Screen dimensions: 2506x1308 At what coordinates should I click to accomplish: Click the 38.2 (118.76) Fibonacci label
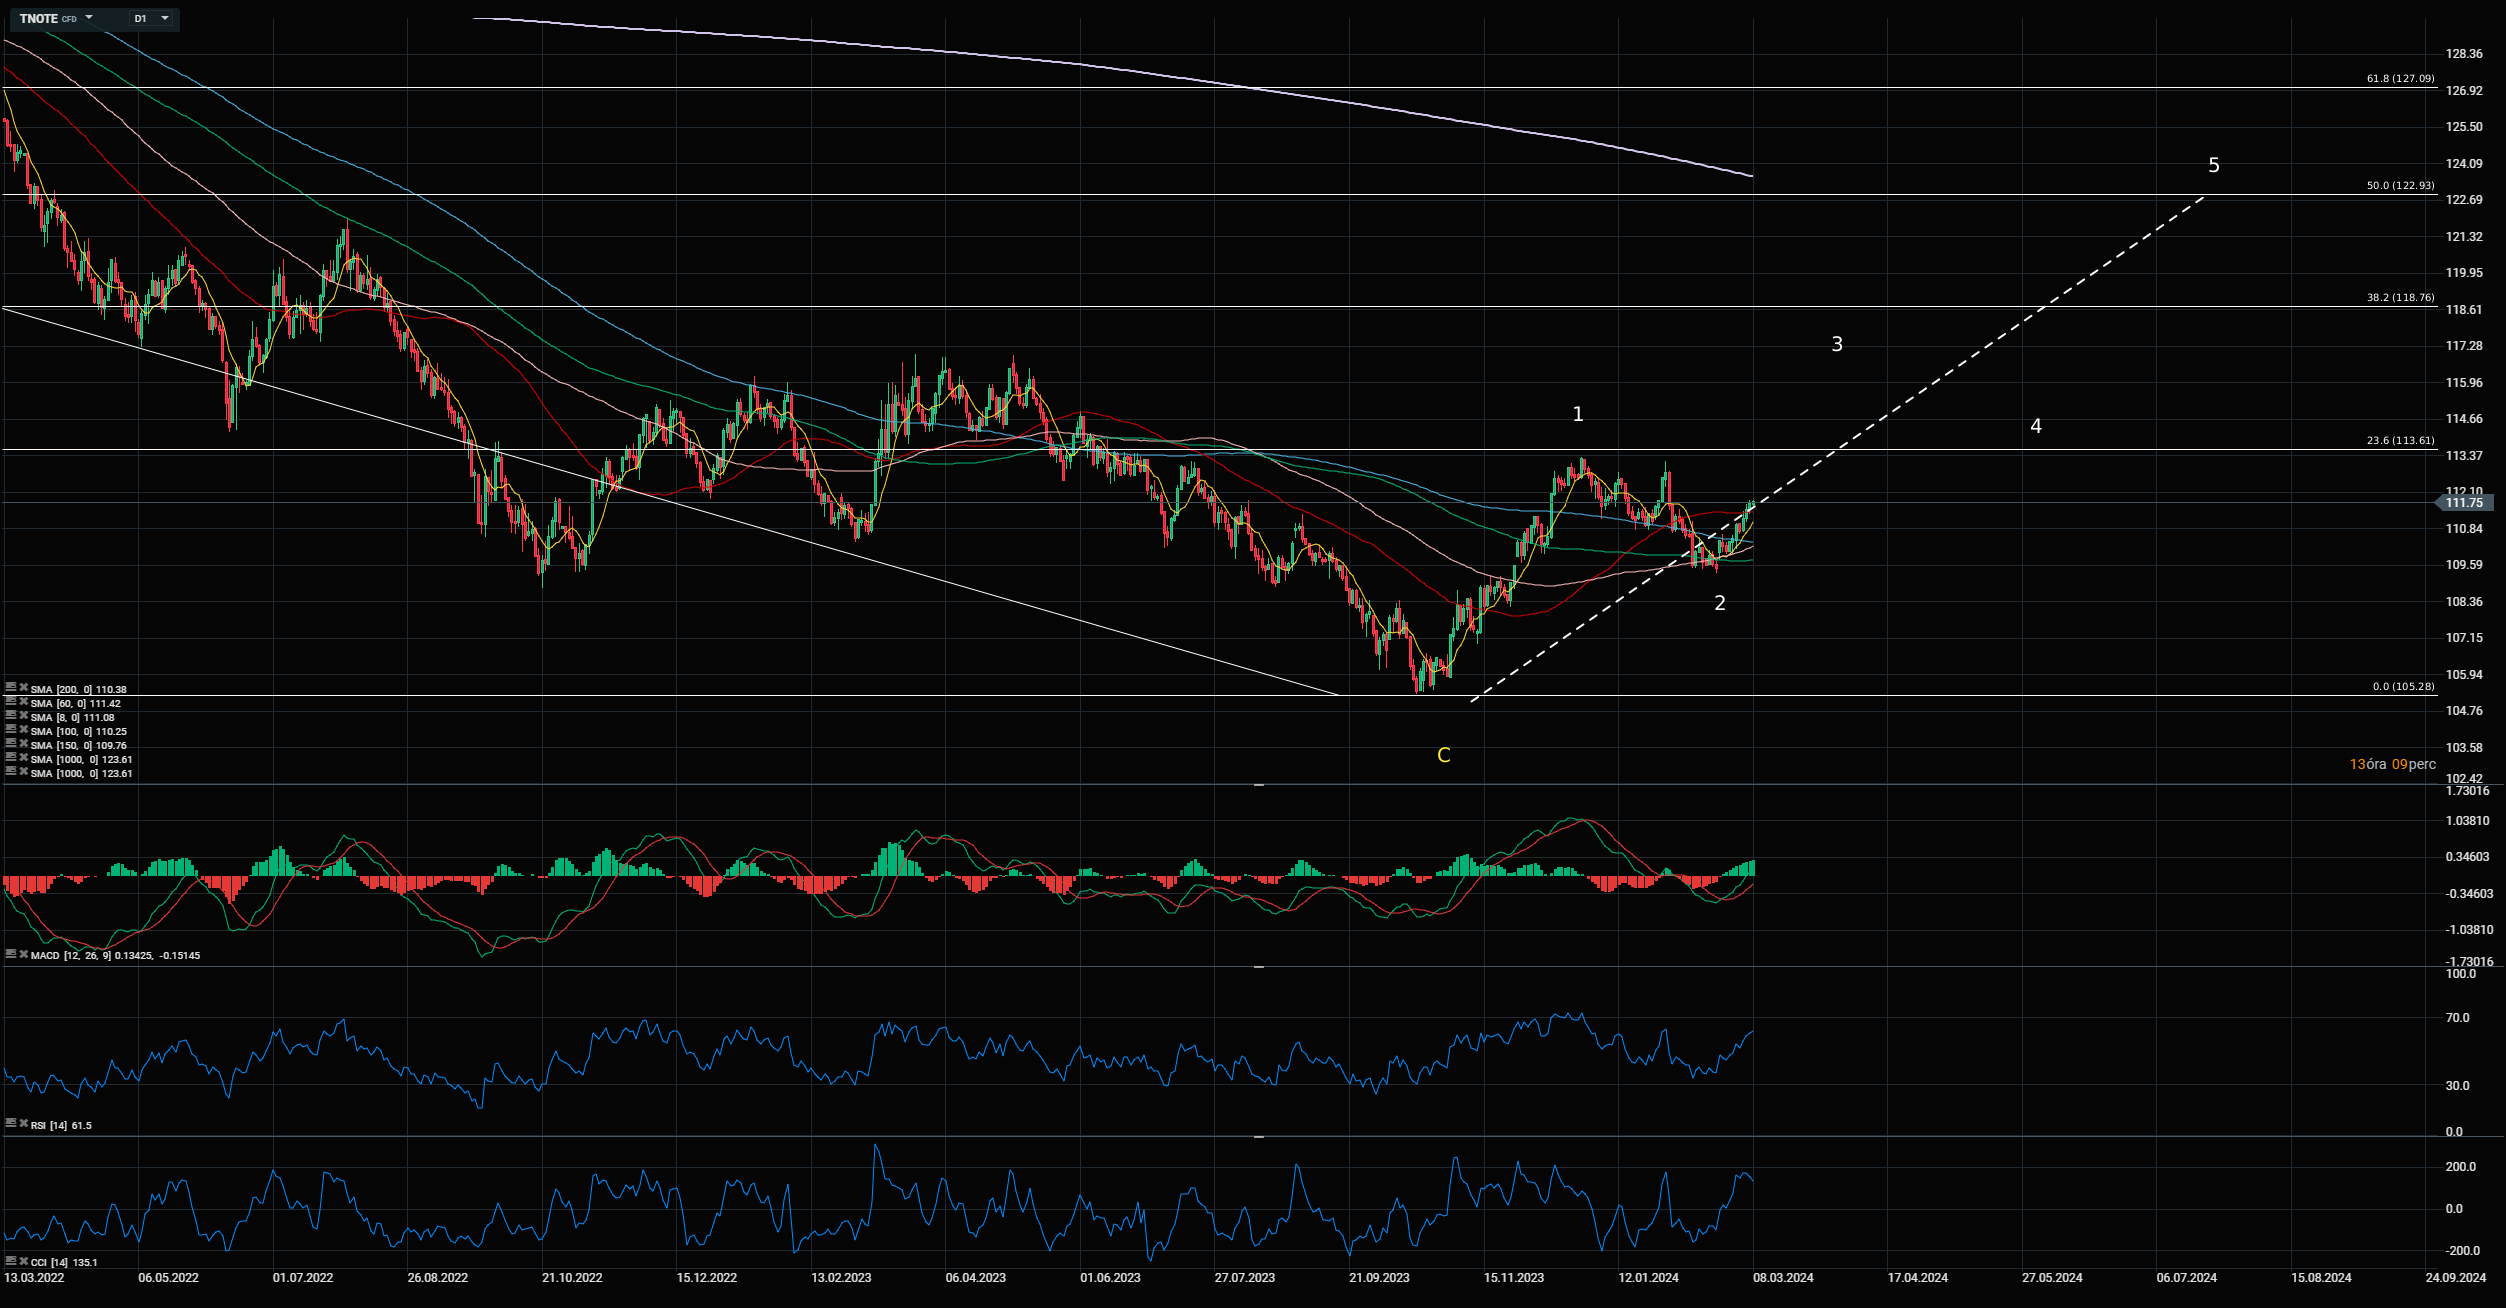pyautogui.click(x=2400, y=297)
